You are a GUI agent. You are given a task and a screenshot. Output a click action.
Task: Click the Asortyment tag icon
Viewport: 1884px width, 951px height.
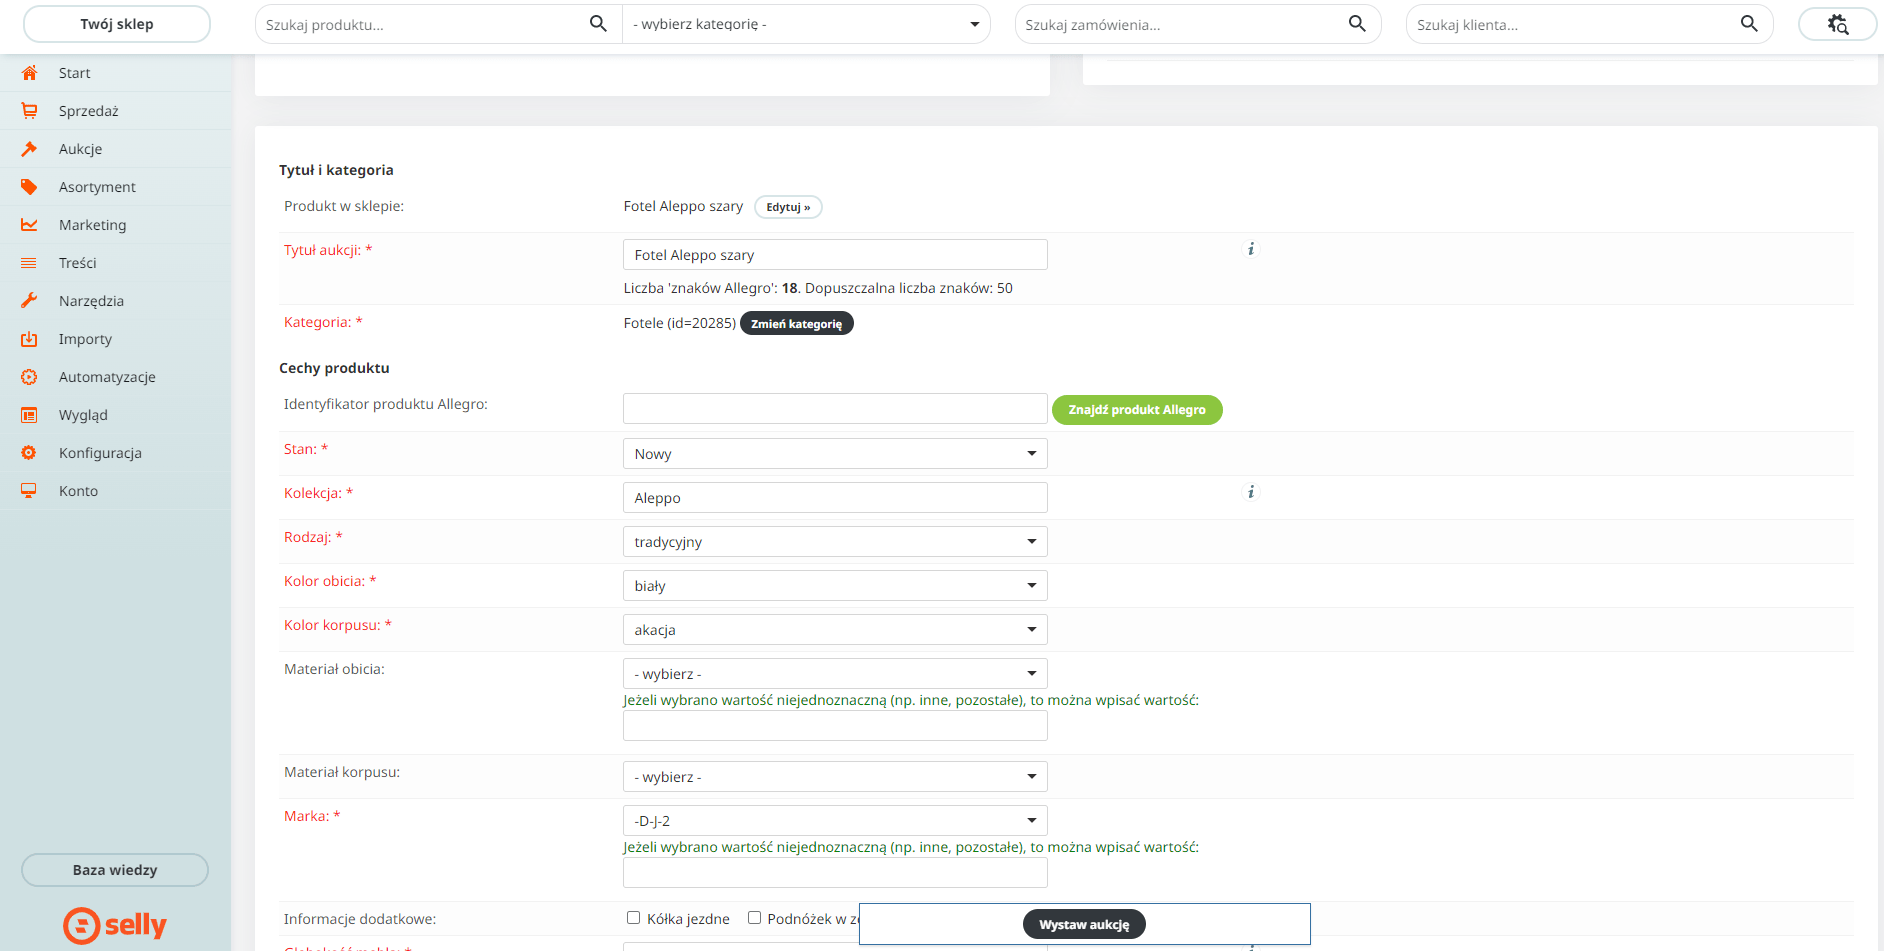(x=29, y=187)
